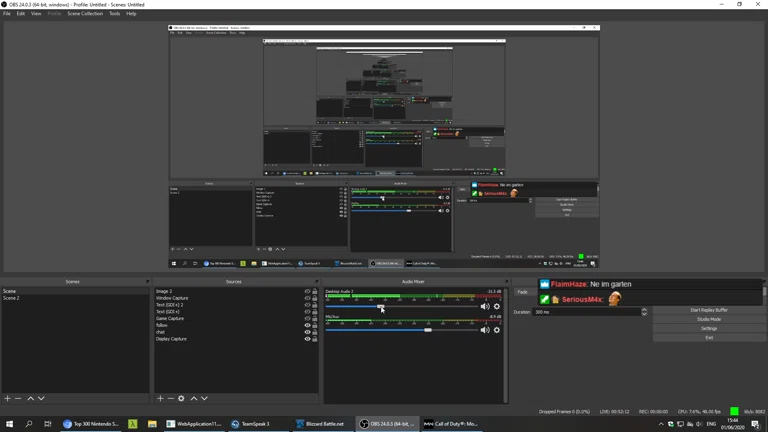Show the Image 2 source

(x=307, y=292)
